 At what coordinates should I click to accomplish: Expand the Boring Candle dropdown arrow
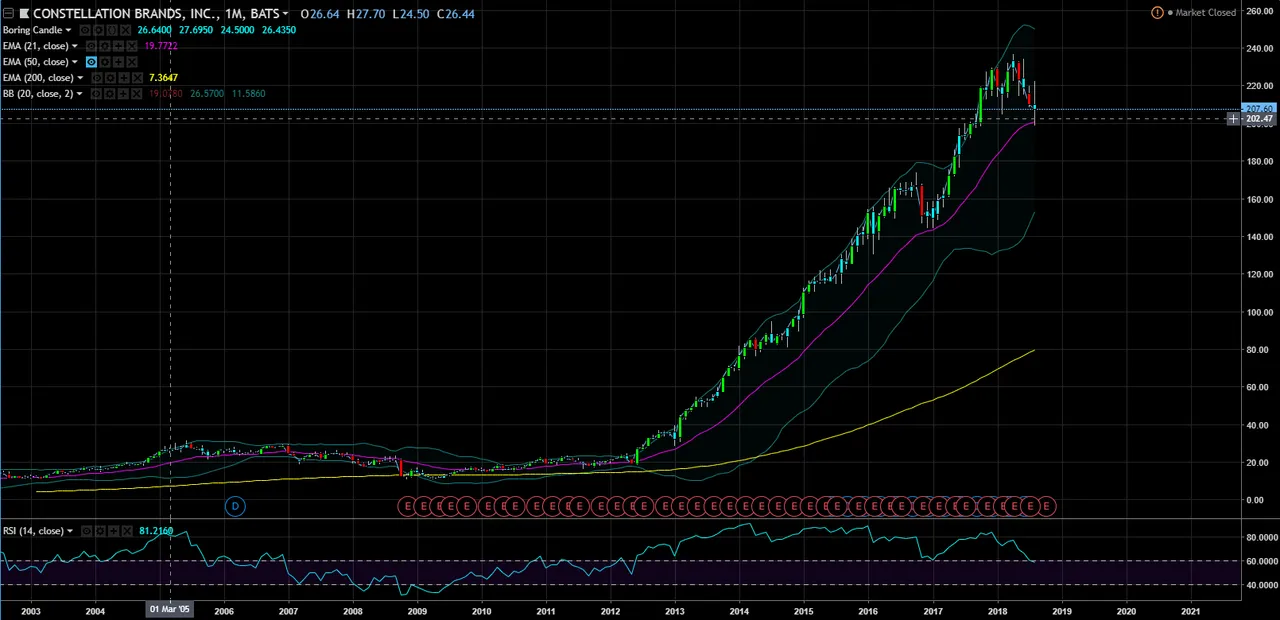coord(68,30)
